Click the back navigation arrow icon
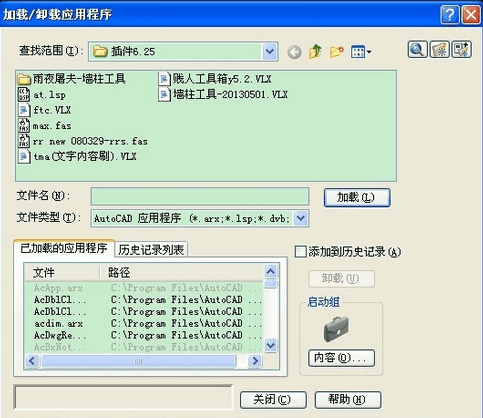The width and height of the screenshot is (483, 418). coord(294,52)
